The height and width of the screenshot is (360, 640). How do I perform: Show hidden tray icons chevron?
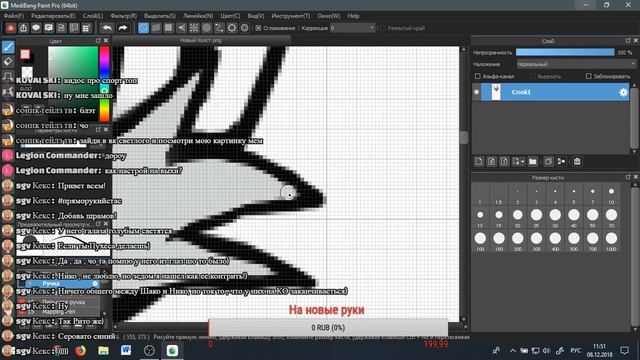(513, 351)
